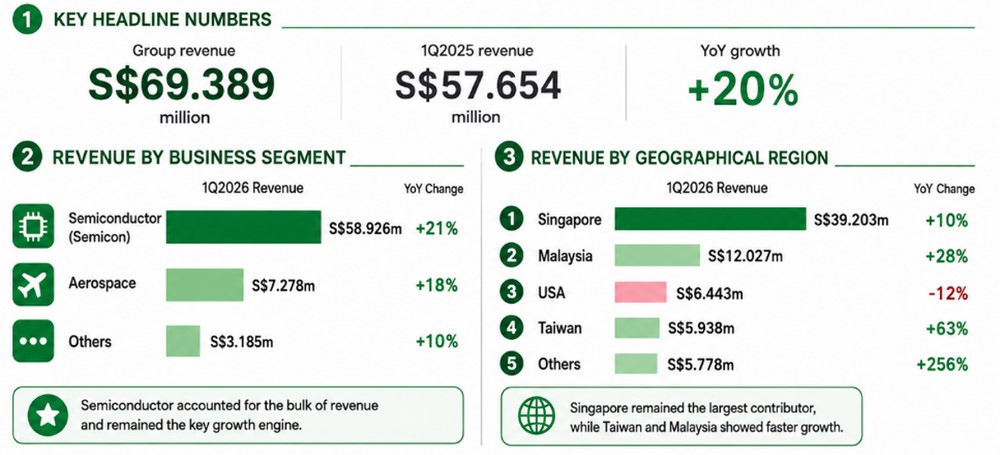Click the REVENUE BY GEOGRAPHICAL REGION heading

(680, 158)
